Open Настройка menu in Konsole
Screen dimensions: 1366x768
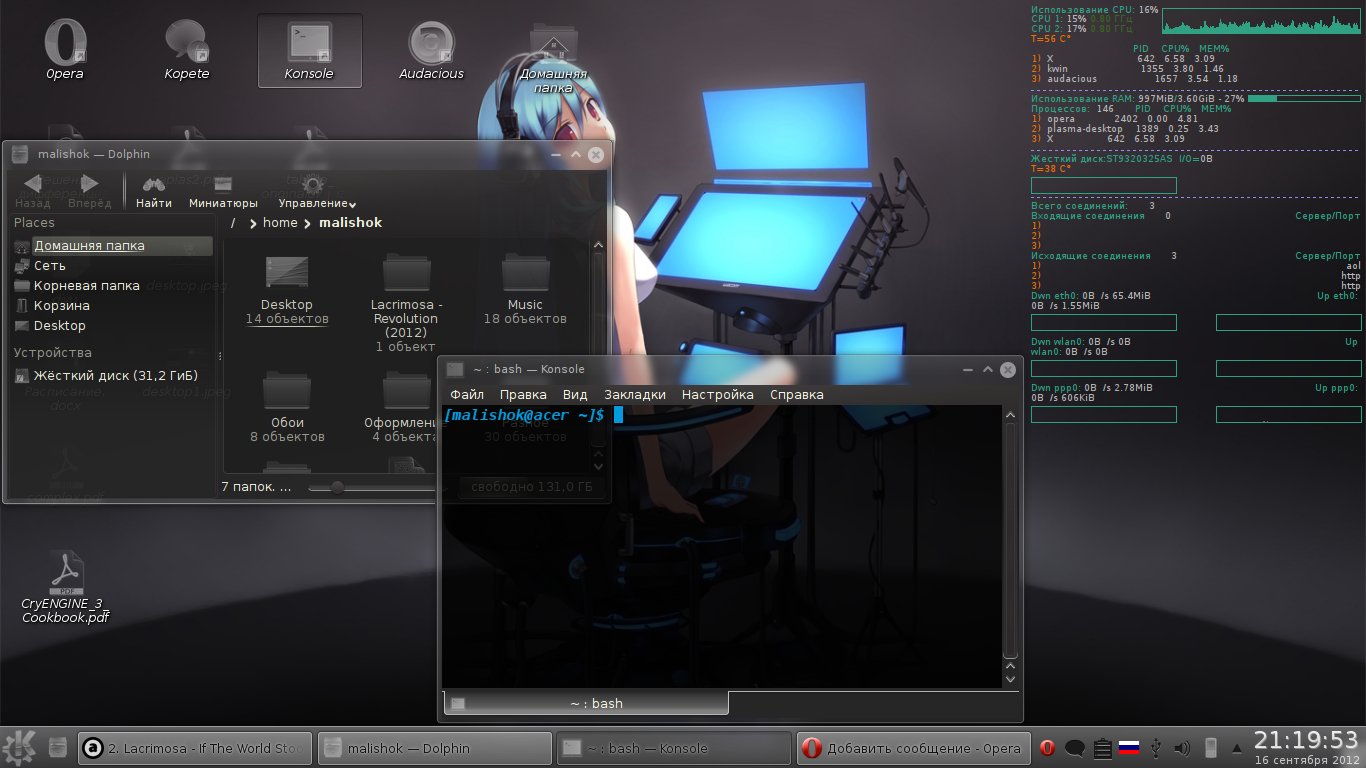(x=718, y=394)
